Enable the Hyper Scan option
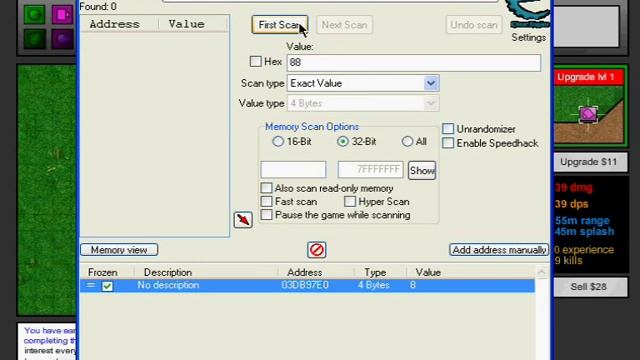Viewport: 640px width, 360px height. (x=350, y=201)
